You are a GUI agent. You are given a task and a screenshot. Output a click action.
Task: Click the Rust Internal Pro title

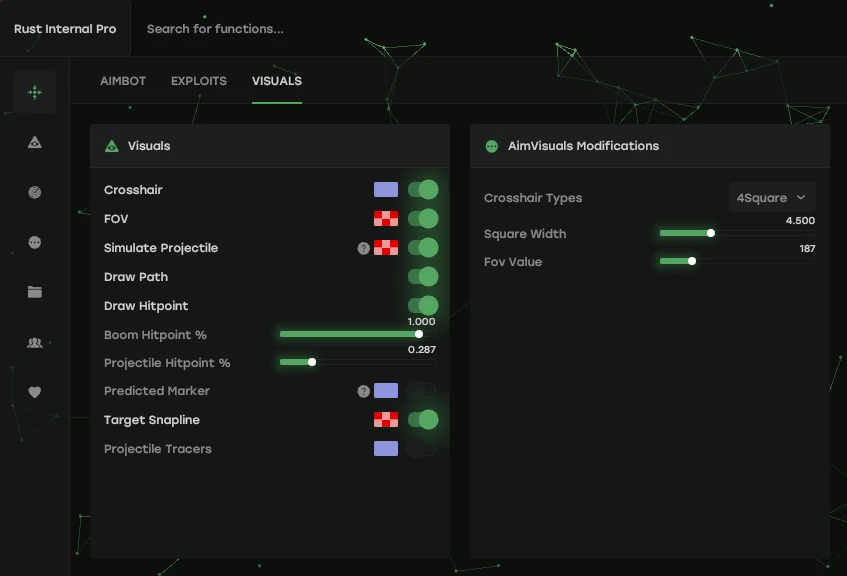click(x=65, y=29)
